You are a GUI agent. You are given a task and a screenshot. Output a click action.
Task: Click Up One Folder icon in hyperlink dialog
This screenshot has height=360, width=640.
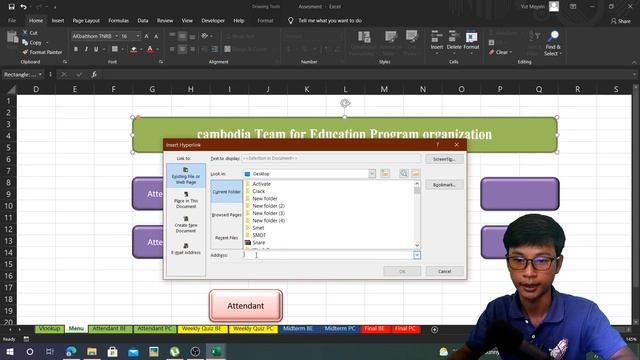tap(385, 173)
